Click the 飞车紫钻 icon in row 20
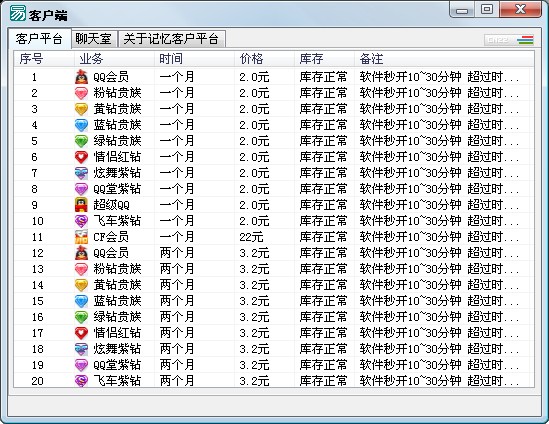Image resolution: width=549 pixels, height=424 pixels. [x=81, y=381]
